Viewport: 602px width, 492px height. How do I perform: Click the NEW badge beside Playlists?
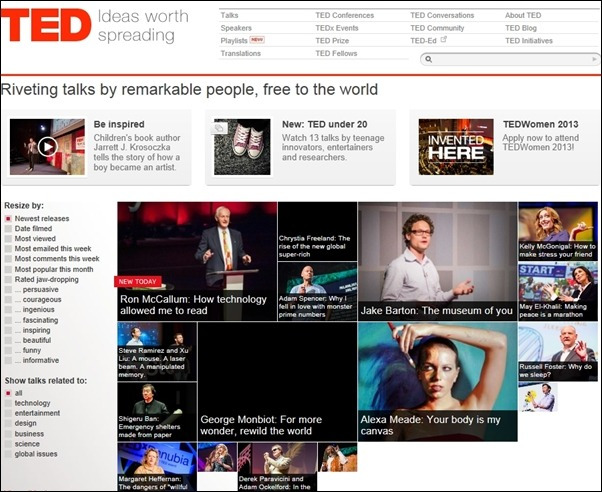(x=257, y=39)
